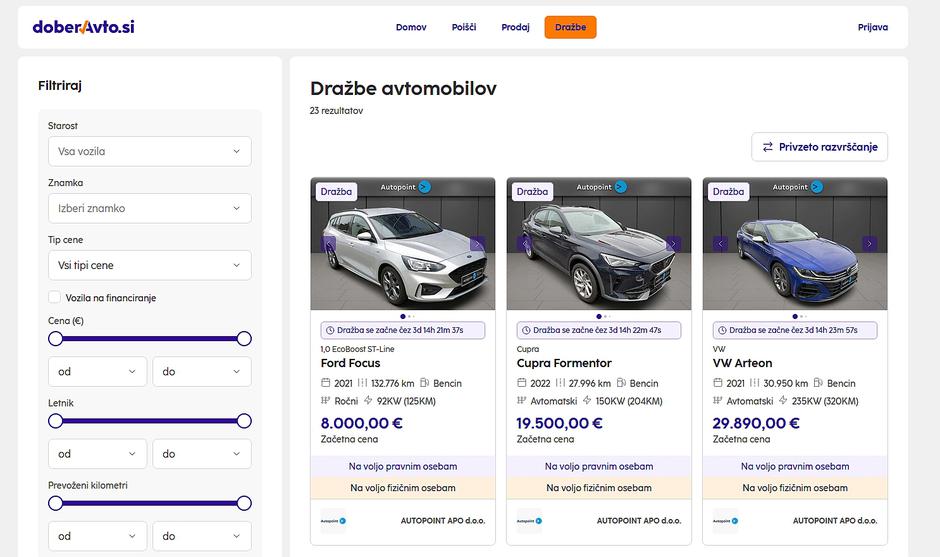
Task: Click 8.000,00 € starting price
Action: coord(361,423)
